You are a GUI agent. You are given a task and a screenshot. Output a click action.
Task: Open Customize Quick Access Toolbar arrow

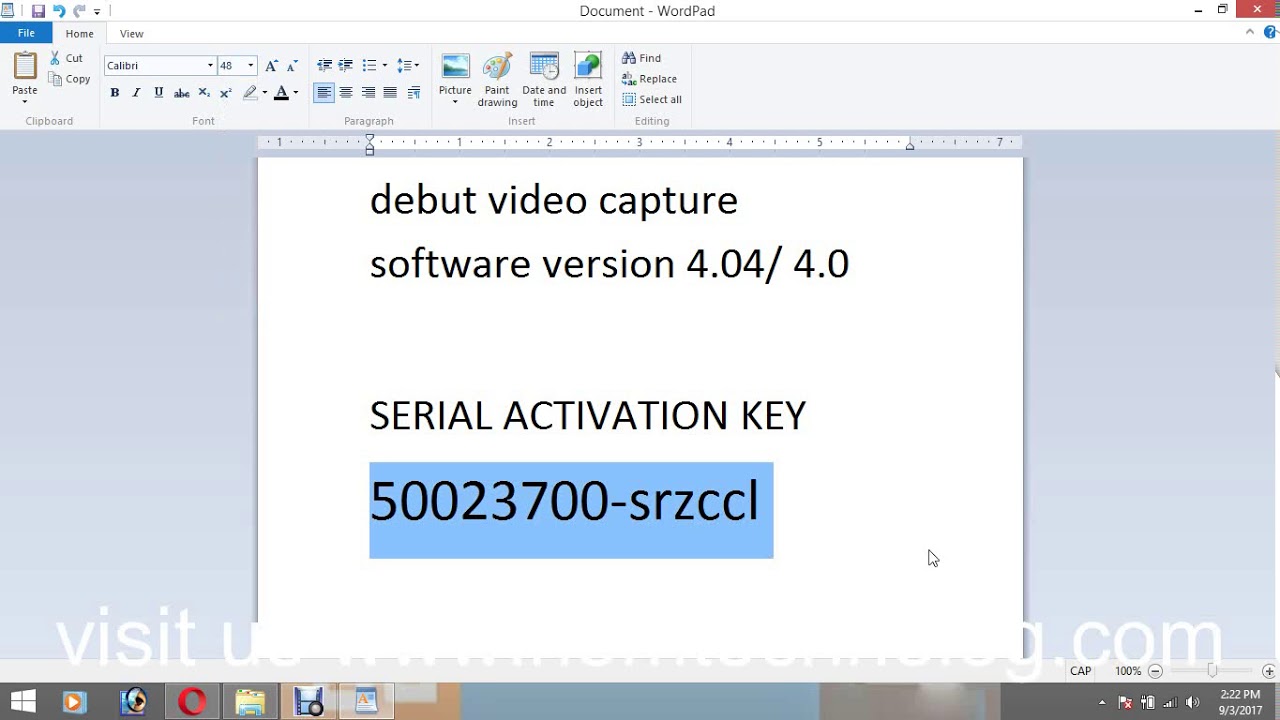[97, 12]
